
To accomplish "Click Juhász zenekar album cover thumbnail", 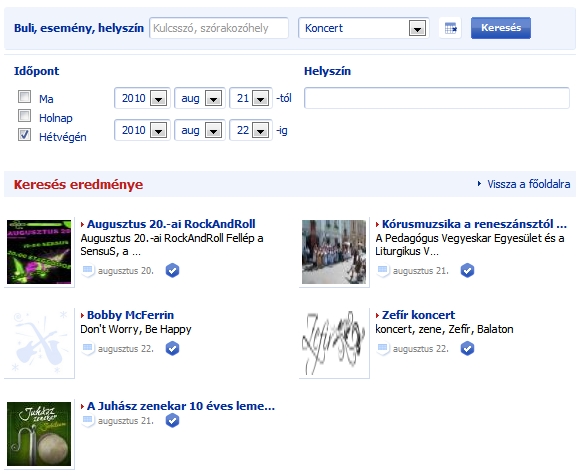I will click(39, 434).
